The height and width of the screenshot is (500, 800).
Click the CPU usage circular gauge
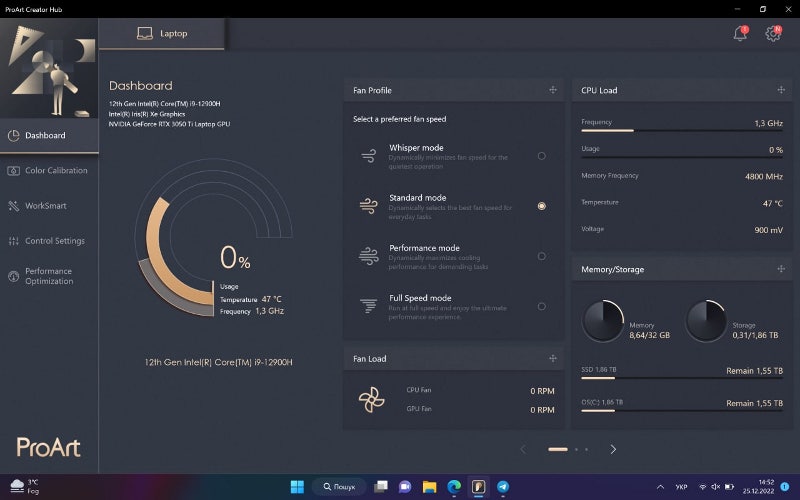pos(213,237)
